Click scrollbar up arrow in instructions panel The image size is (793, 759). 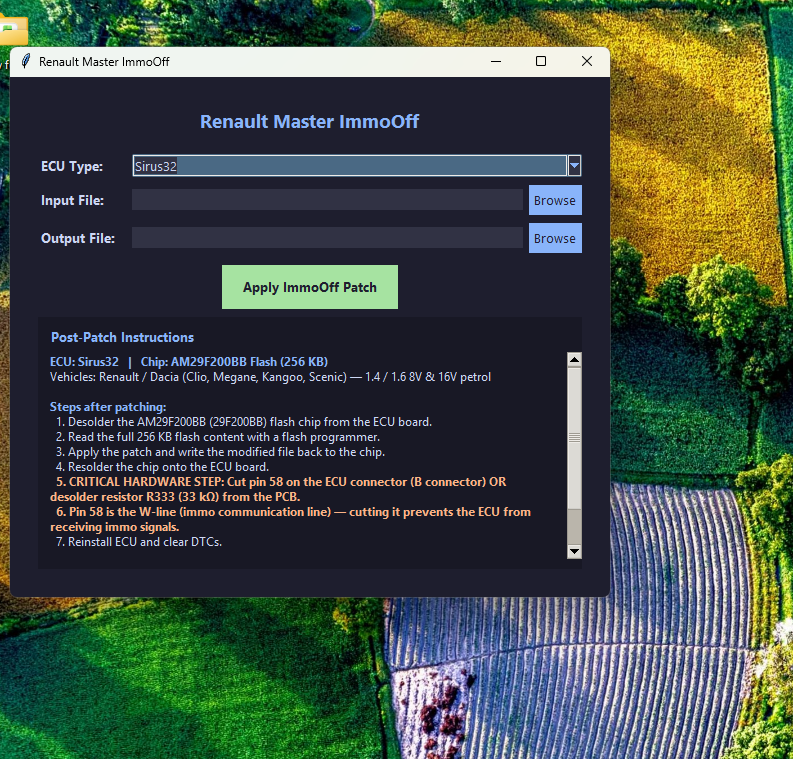[x=574, y=360]
